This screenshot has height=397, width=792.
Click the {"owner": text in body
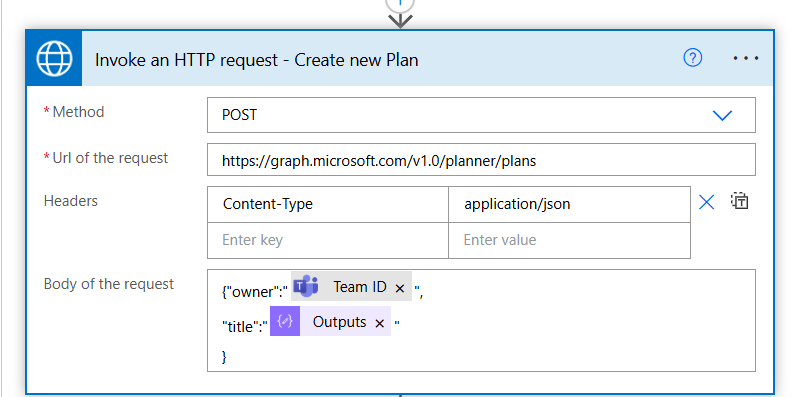(255, 291)
